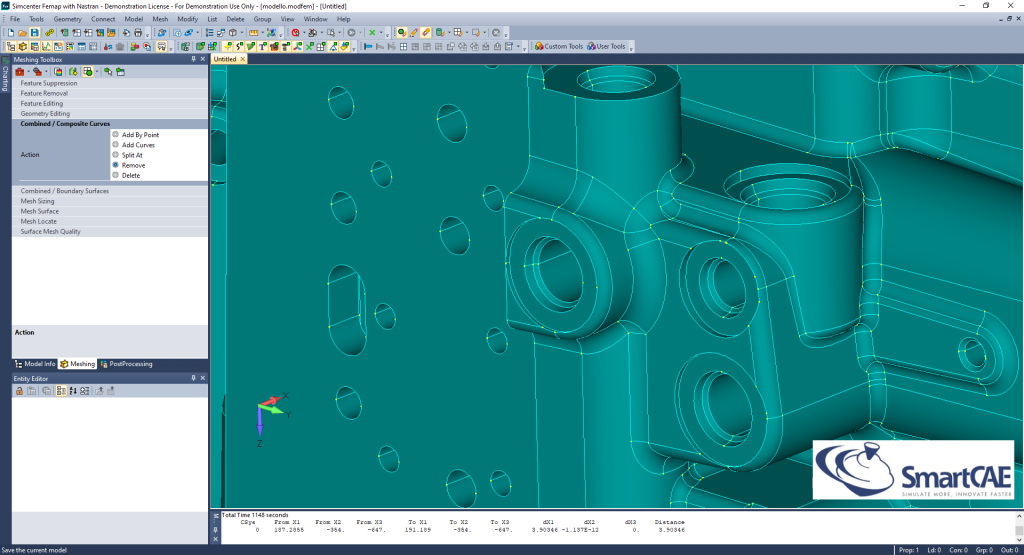Switch to the PostProcessing tab
This screenshot has width=1024, height=555.
pos(127,364)
